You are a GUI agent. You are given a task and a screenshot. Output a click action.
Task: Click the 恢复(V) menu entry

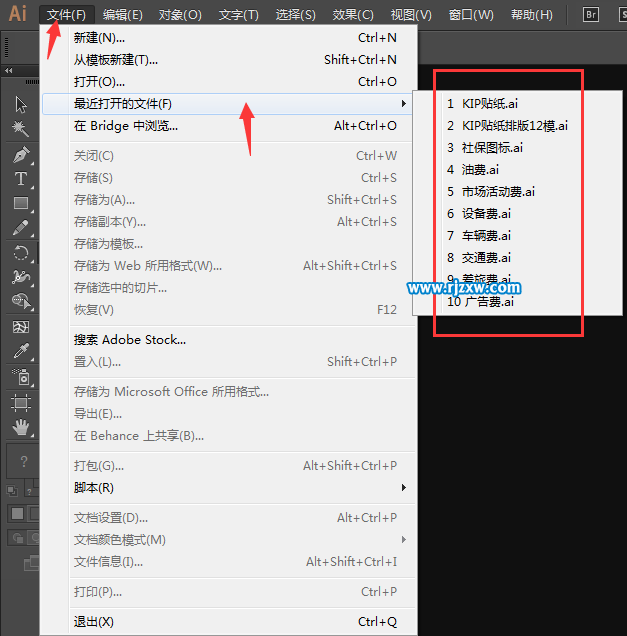pos(229,309)
